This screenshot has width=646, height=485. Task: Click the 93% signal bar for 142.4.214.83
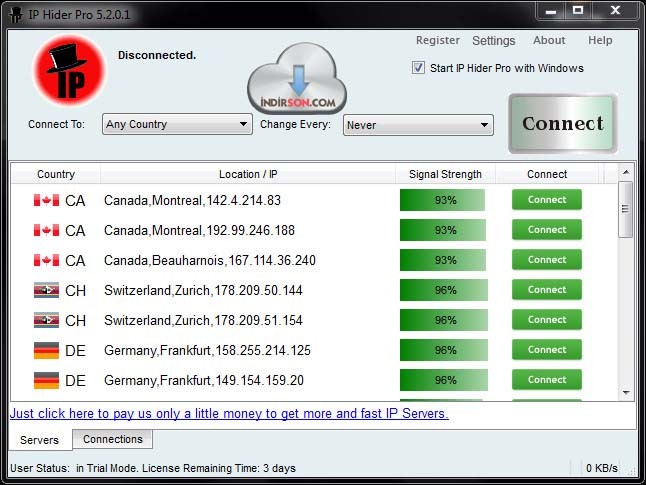coord(443,200)
